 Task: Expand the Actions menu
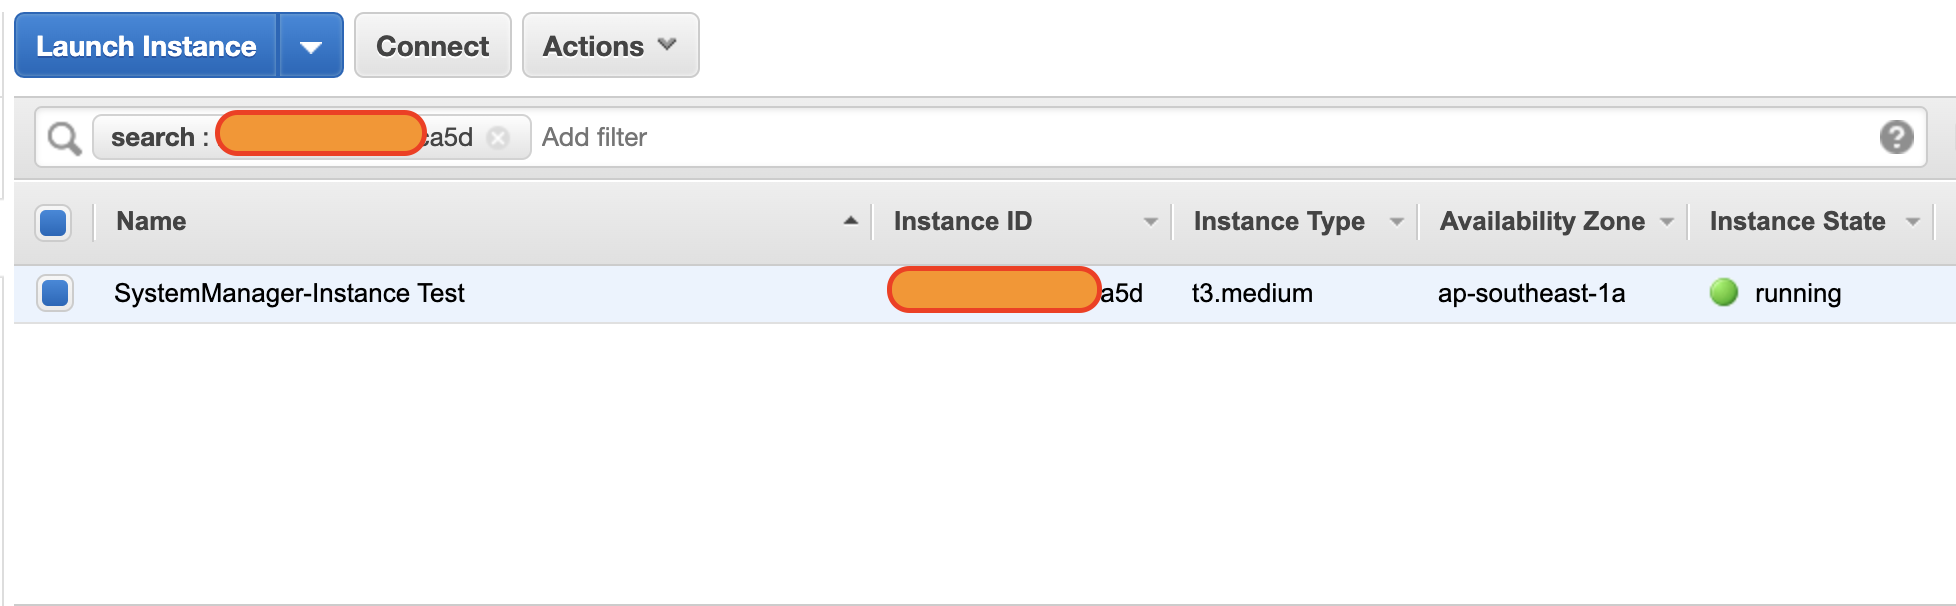[x=610, y=46]
